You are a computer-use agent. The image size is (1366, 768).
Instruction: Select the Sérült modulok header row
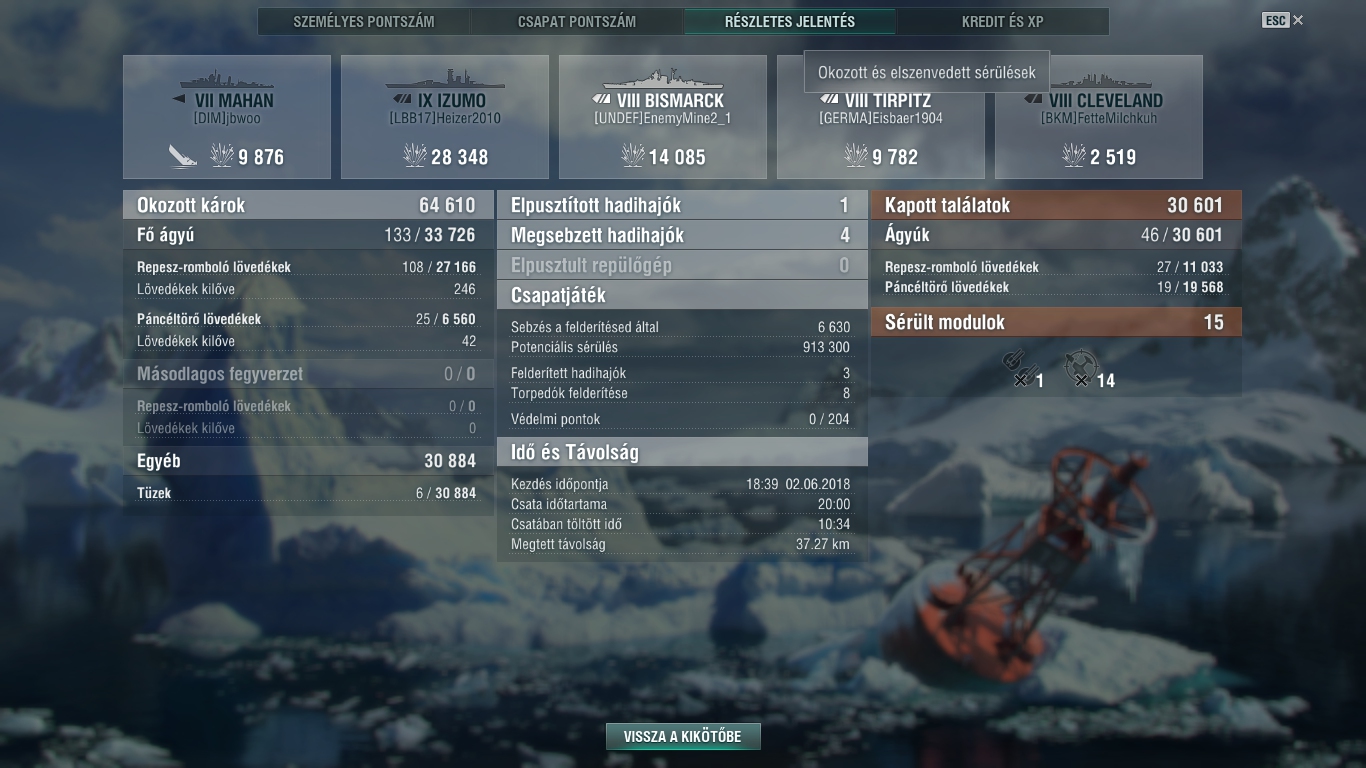pyautogui.click(x=1056, y=322)
